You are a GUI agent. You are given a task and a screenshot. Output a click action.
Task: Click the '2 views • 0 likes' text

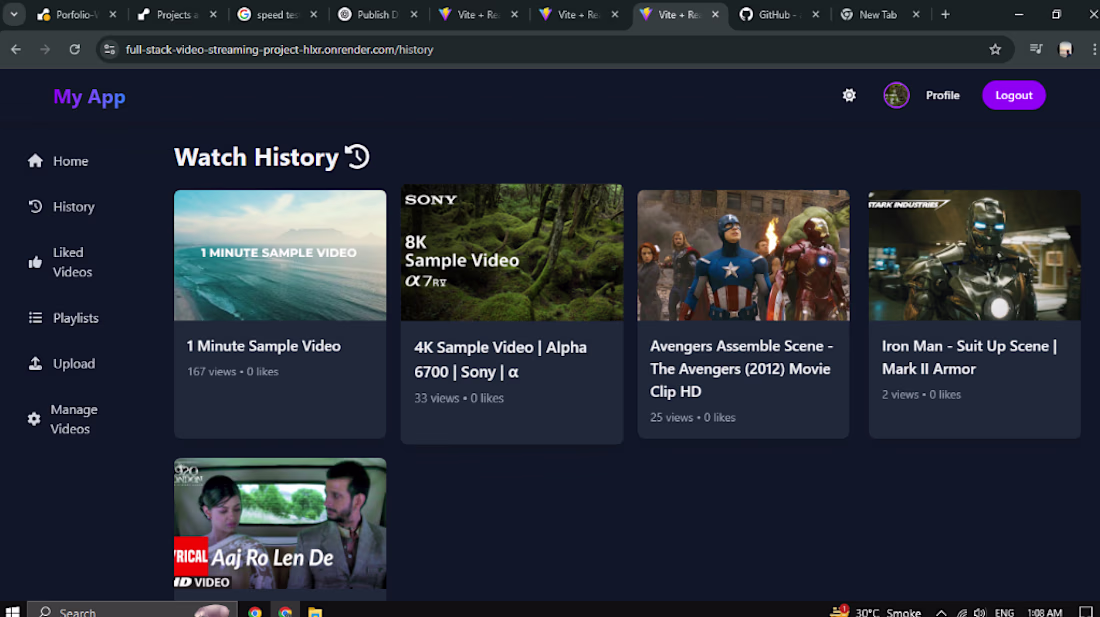[x=921, y=395]
